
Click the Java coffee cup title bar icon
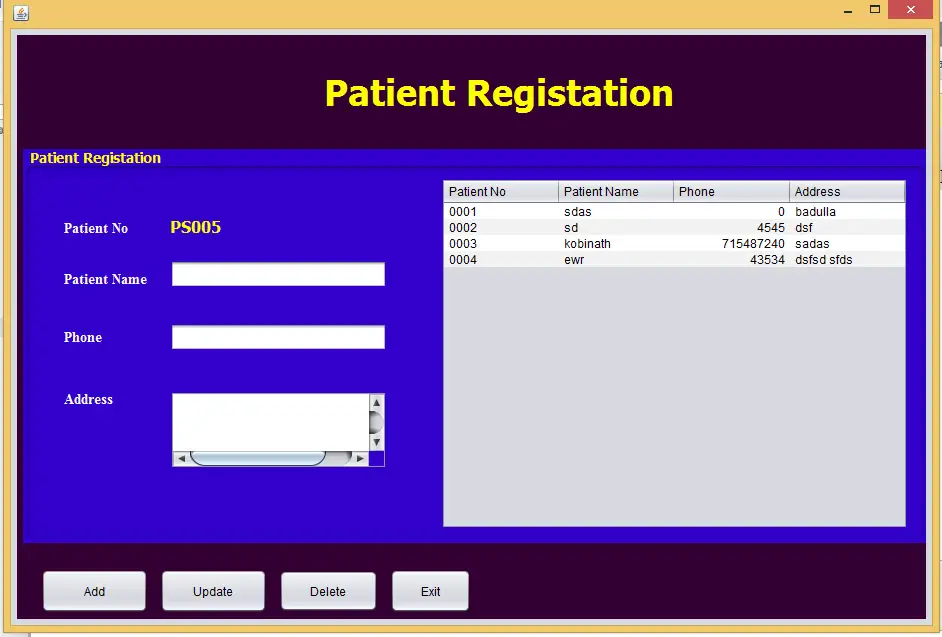[x=21, y=13]
